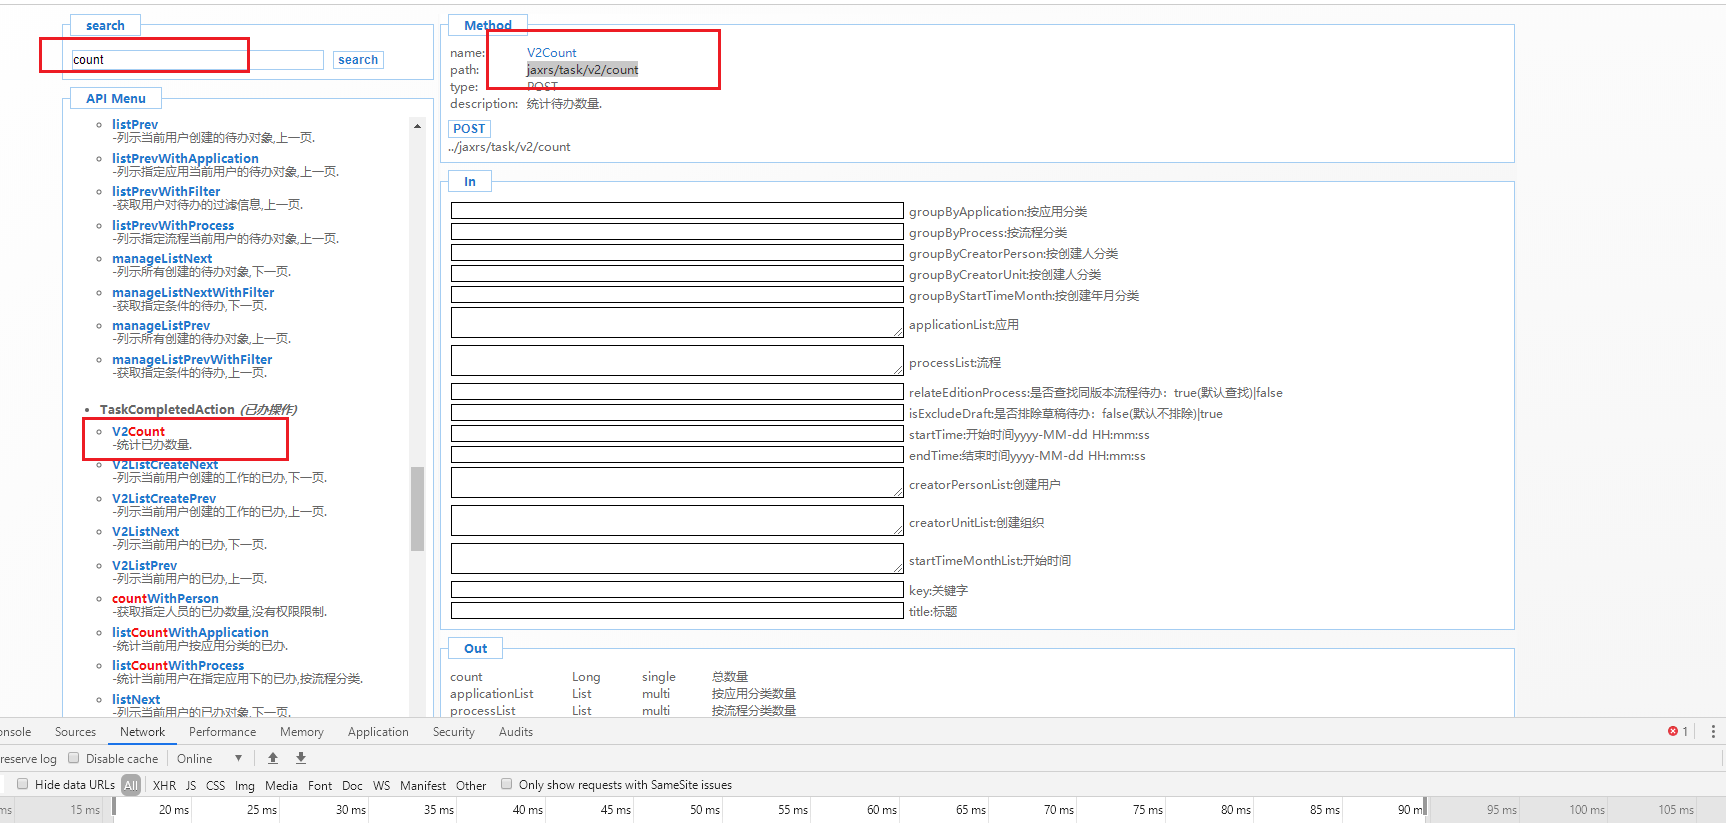Open the countWithPerson API link
The image size is (1726, 823).
(x=165, y=599)
